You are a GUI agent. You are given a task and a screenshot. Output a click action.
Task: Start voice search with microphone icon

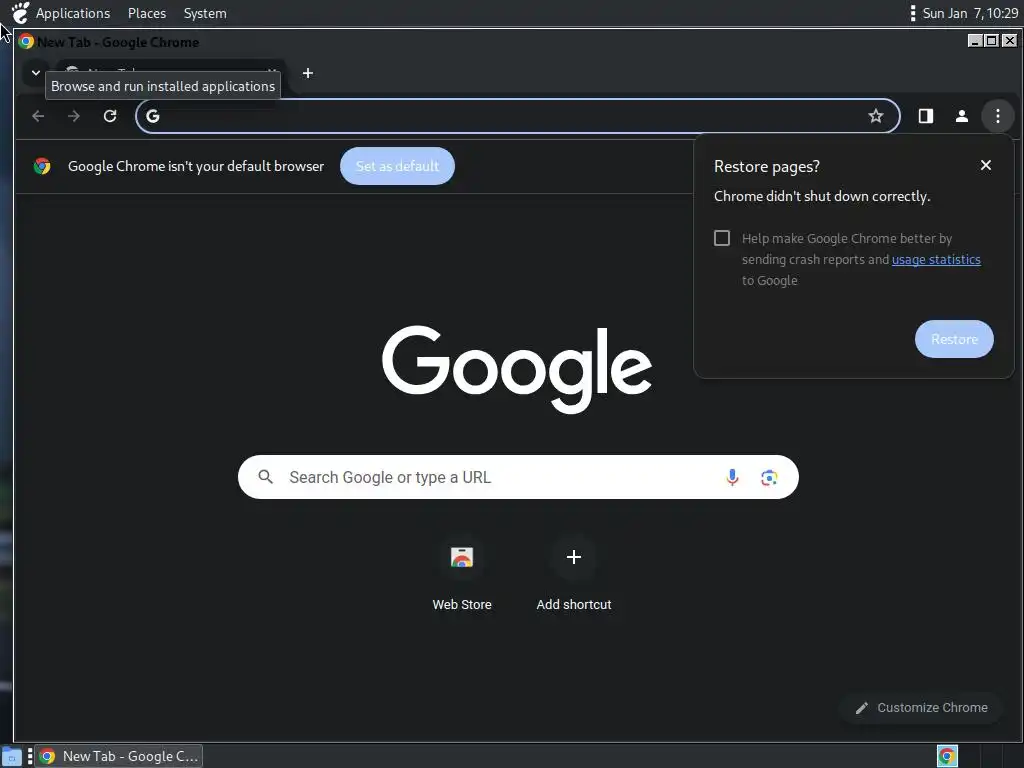click(732, 477)
